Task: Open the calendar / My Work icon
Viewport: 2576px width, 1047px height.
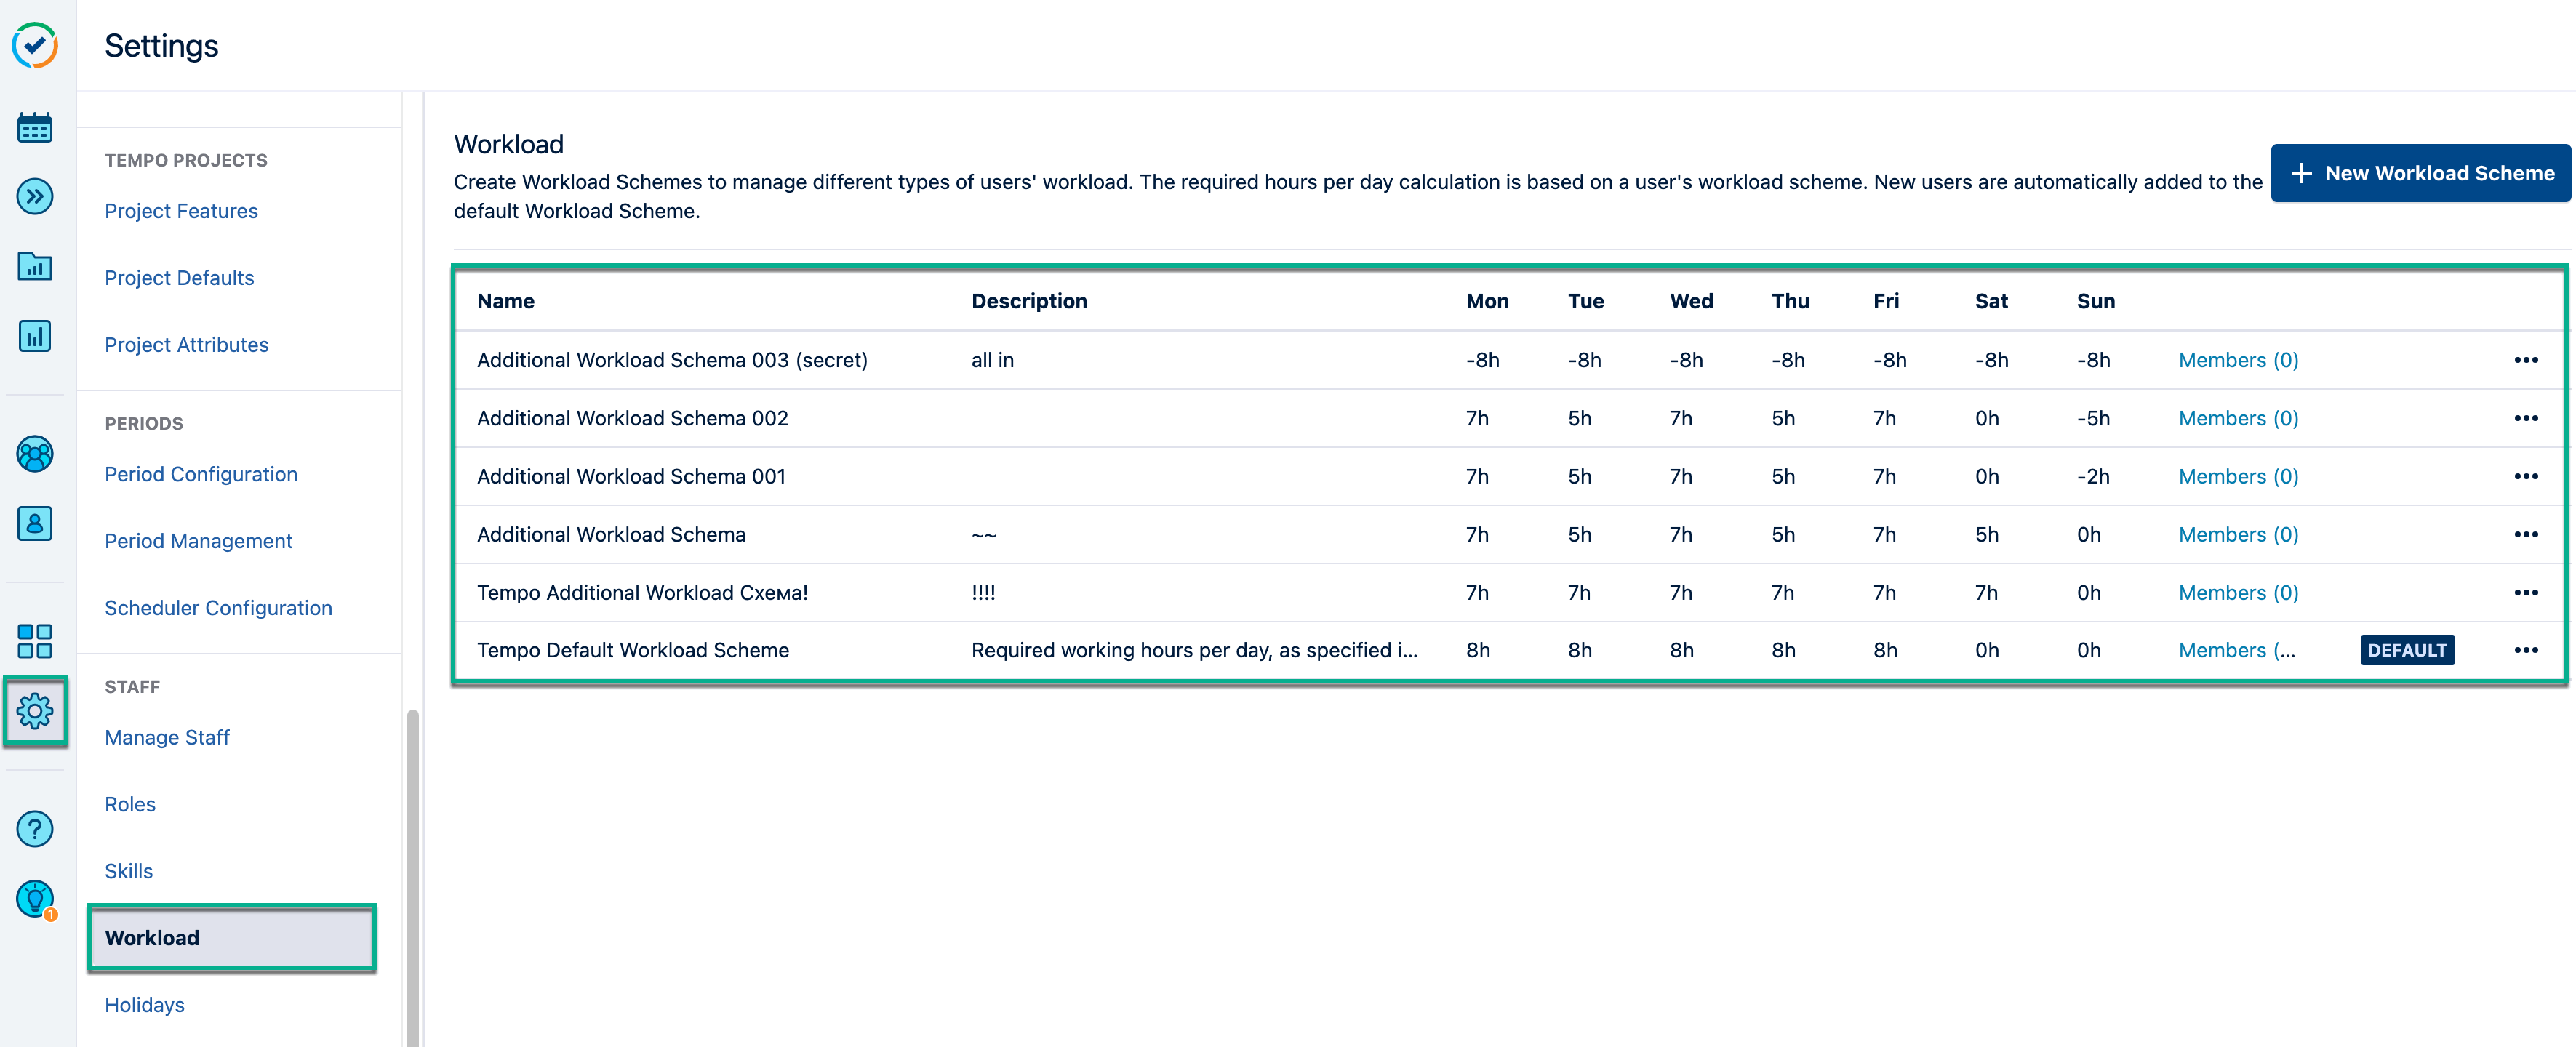Action: pyautogui.click(x=35, y=127)
